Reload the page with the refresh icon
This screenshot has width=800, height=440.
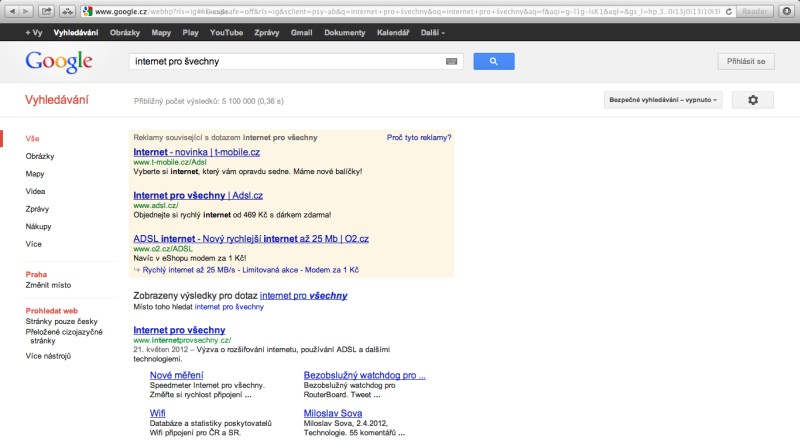729,11
